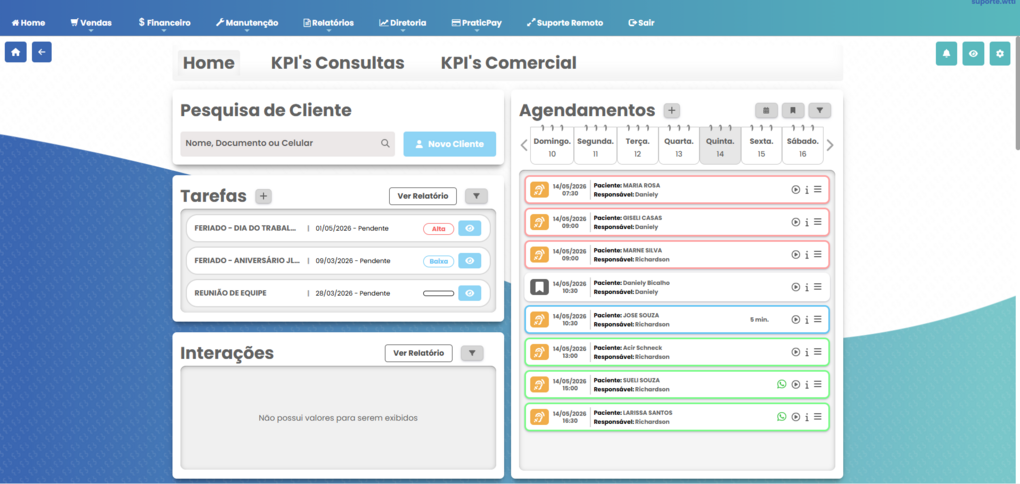Go to next week in calendar

pos(829,145)
